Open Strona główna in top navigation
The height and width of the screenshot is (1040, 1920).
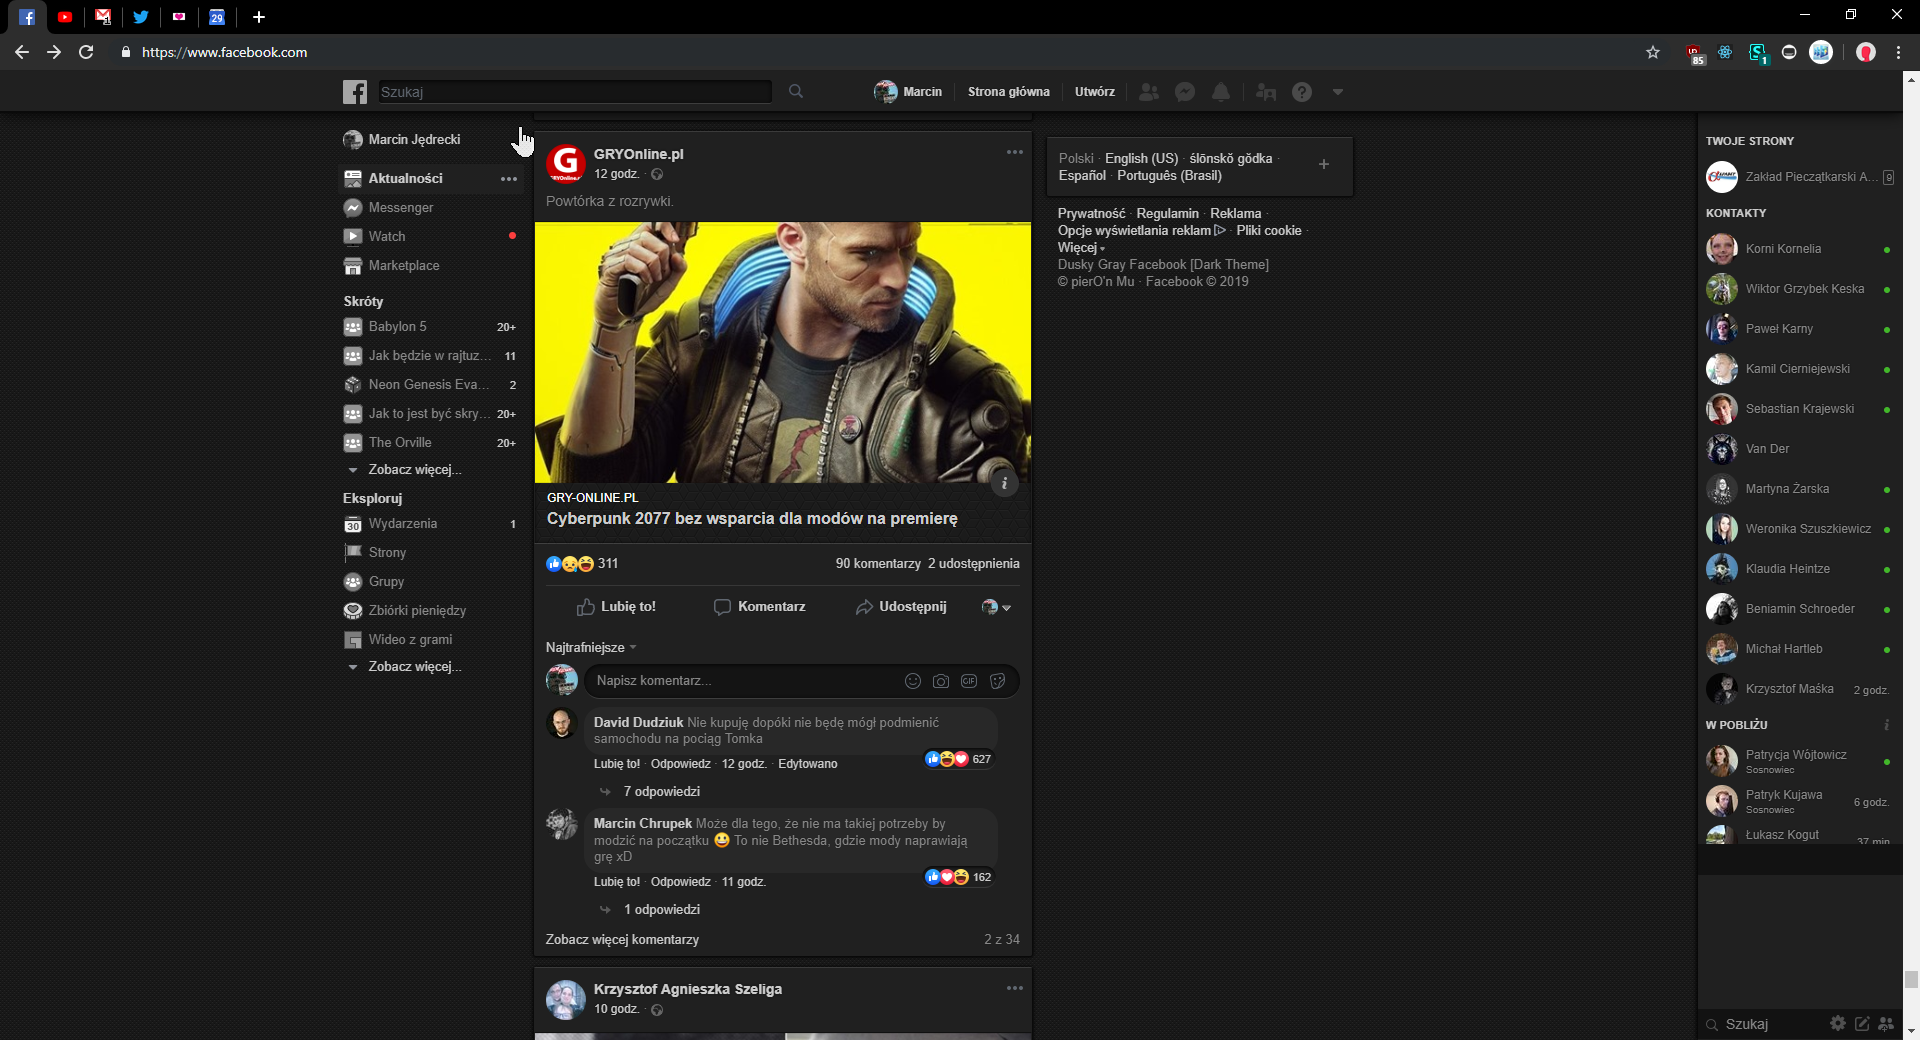coord(1008,92)
